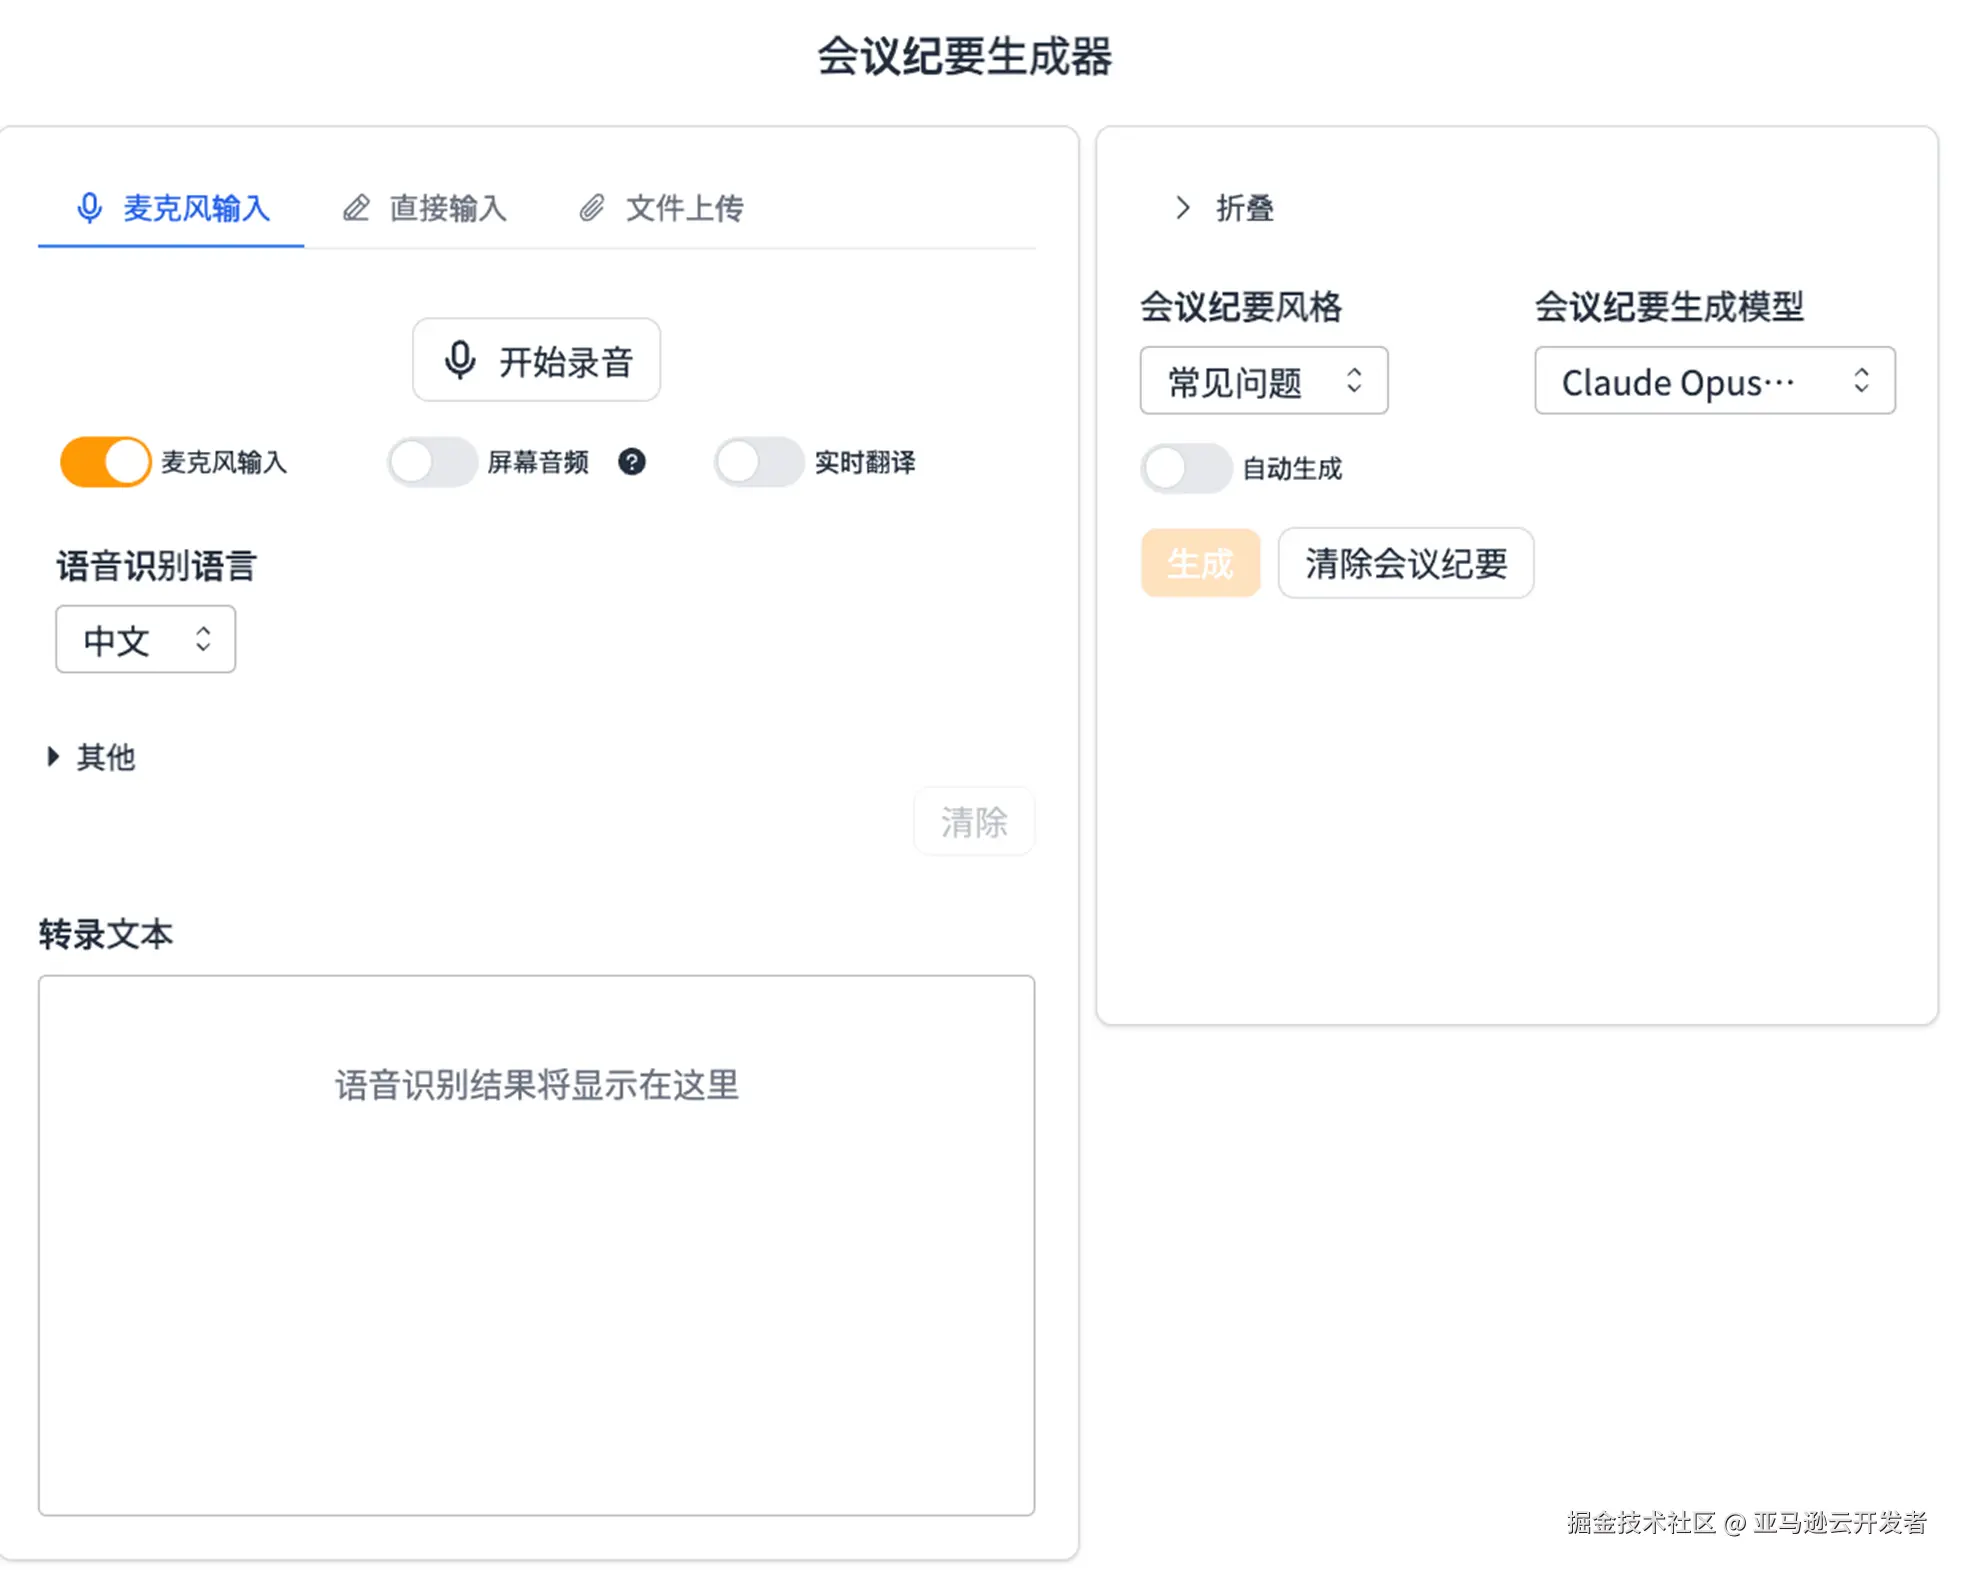The height and width of the screenshot is (1575, 1966).
Task: Open the 会议纪要风格 dropdown showing 常见问题
Action: [1262, 380]
